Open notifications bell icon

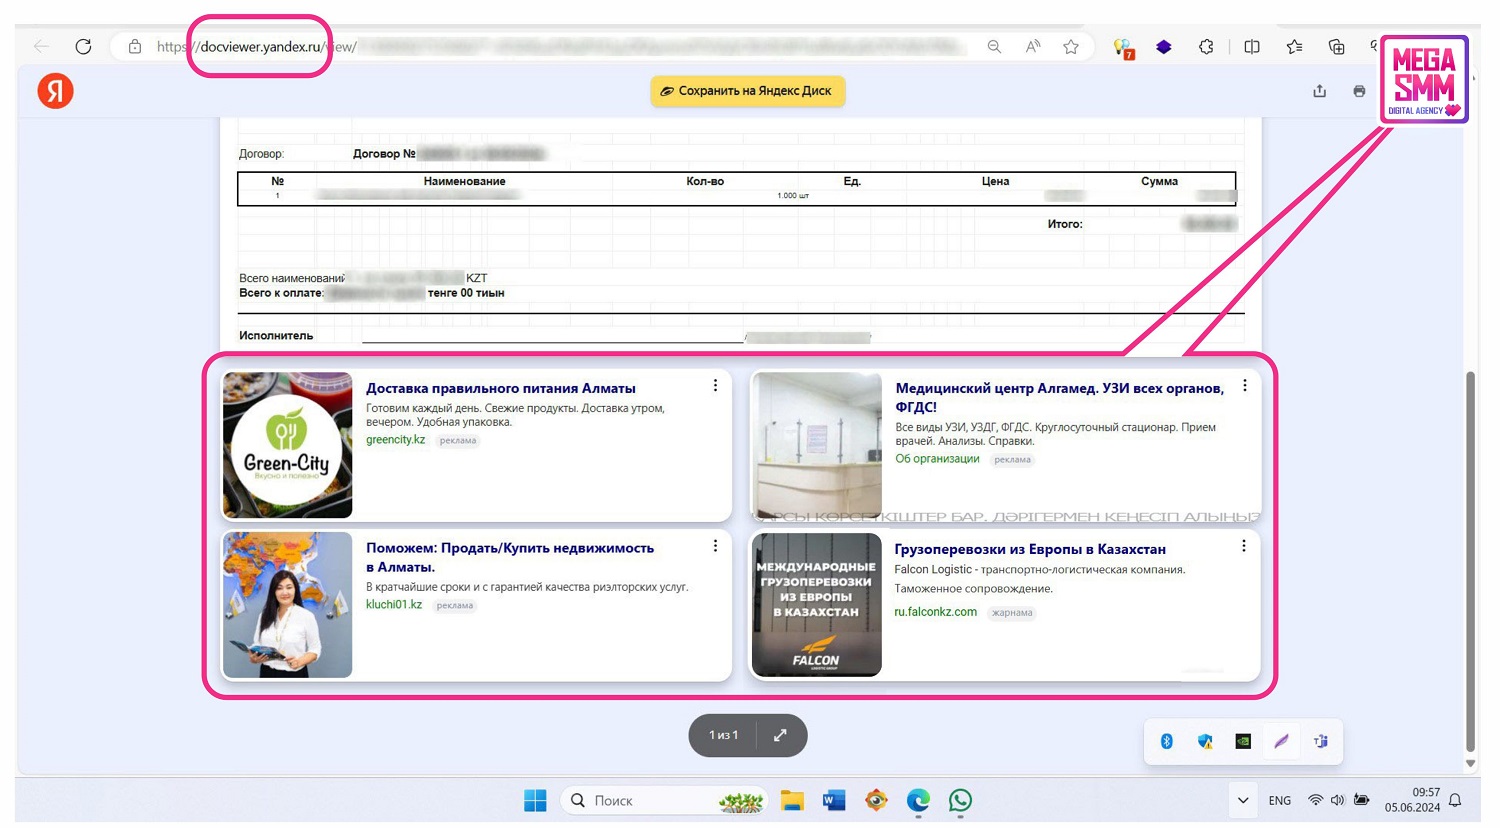[1455, 800]
